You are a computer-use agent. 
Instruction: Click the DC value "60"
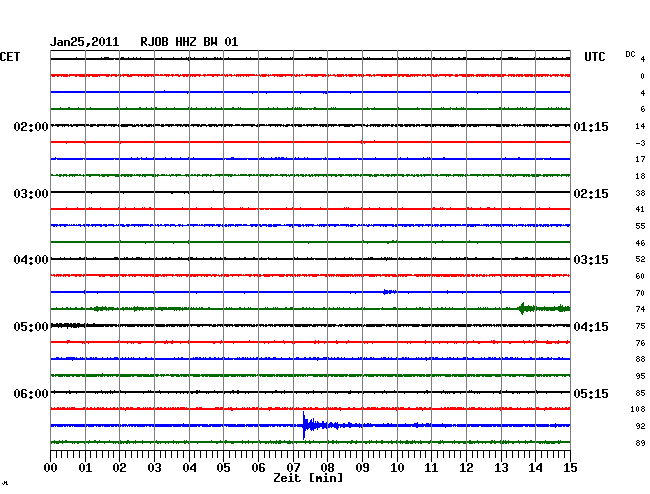pyautogui.click(x=640, y=276)
